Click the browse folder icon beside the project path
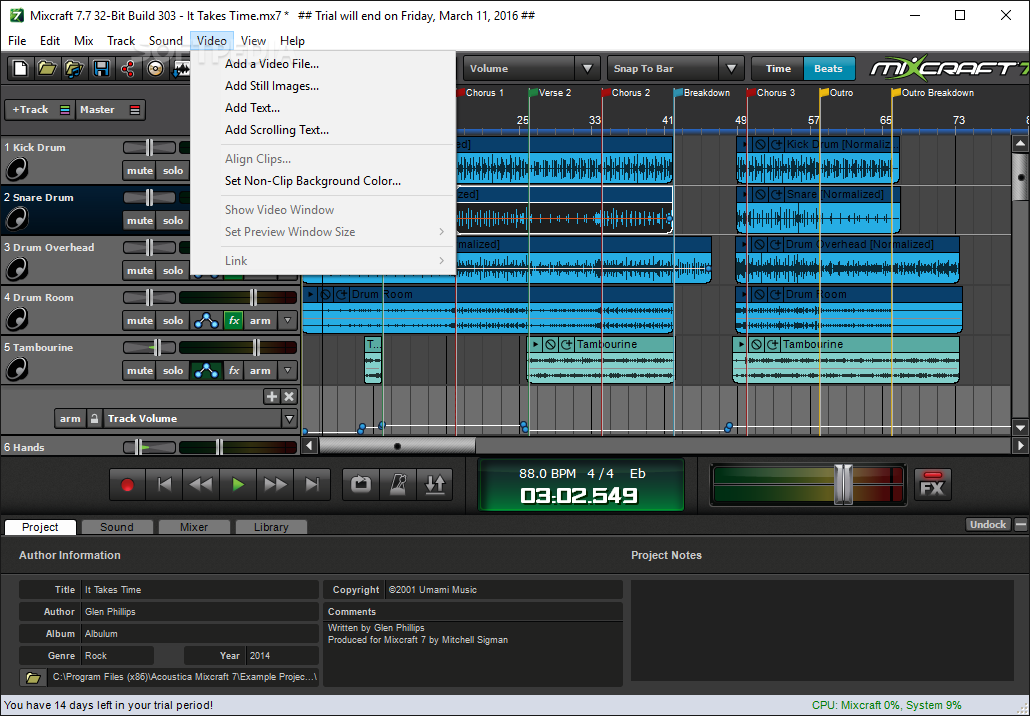This screenshot has height=716, width=1030. 33,677
